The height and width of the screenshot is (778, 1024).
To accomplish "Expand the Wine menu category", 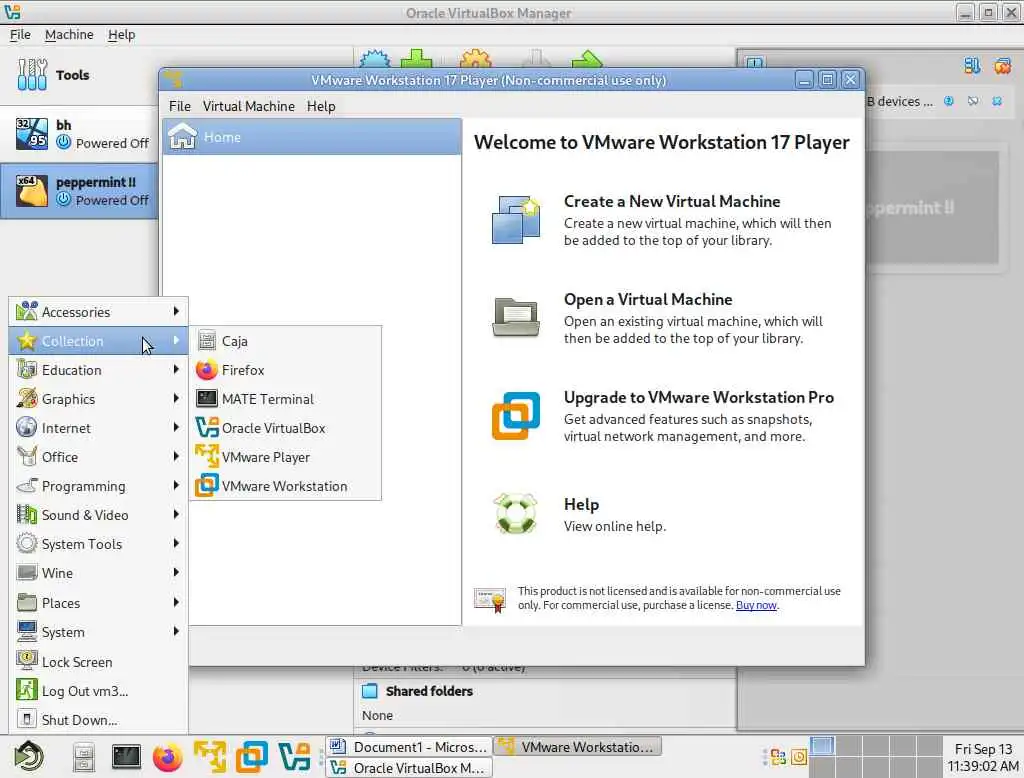I will 98,573.
